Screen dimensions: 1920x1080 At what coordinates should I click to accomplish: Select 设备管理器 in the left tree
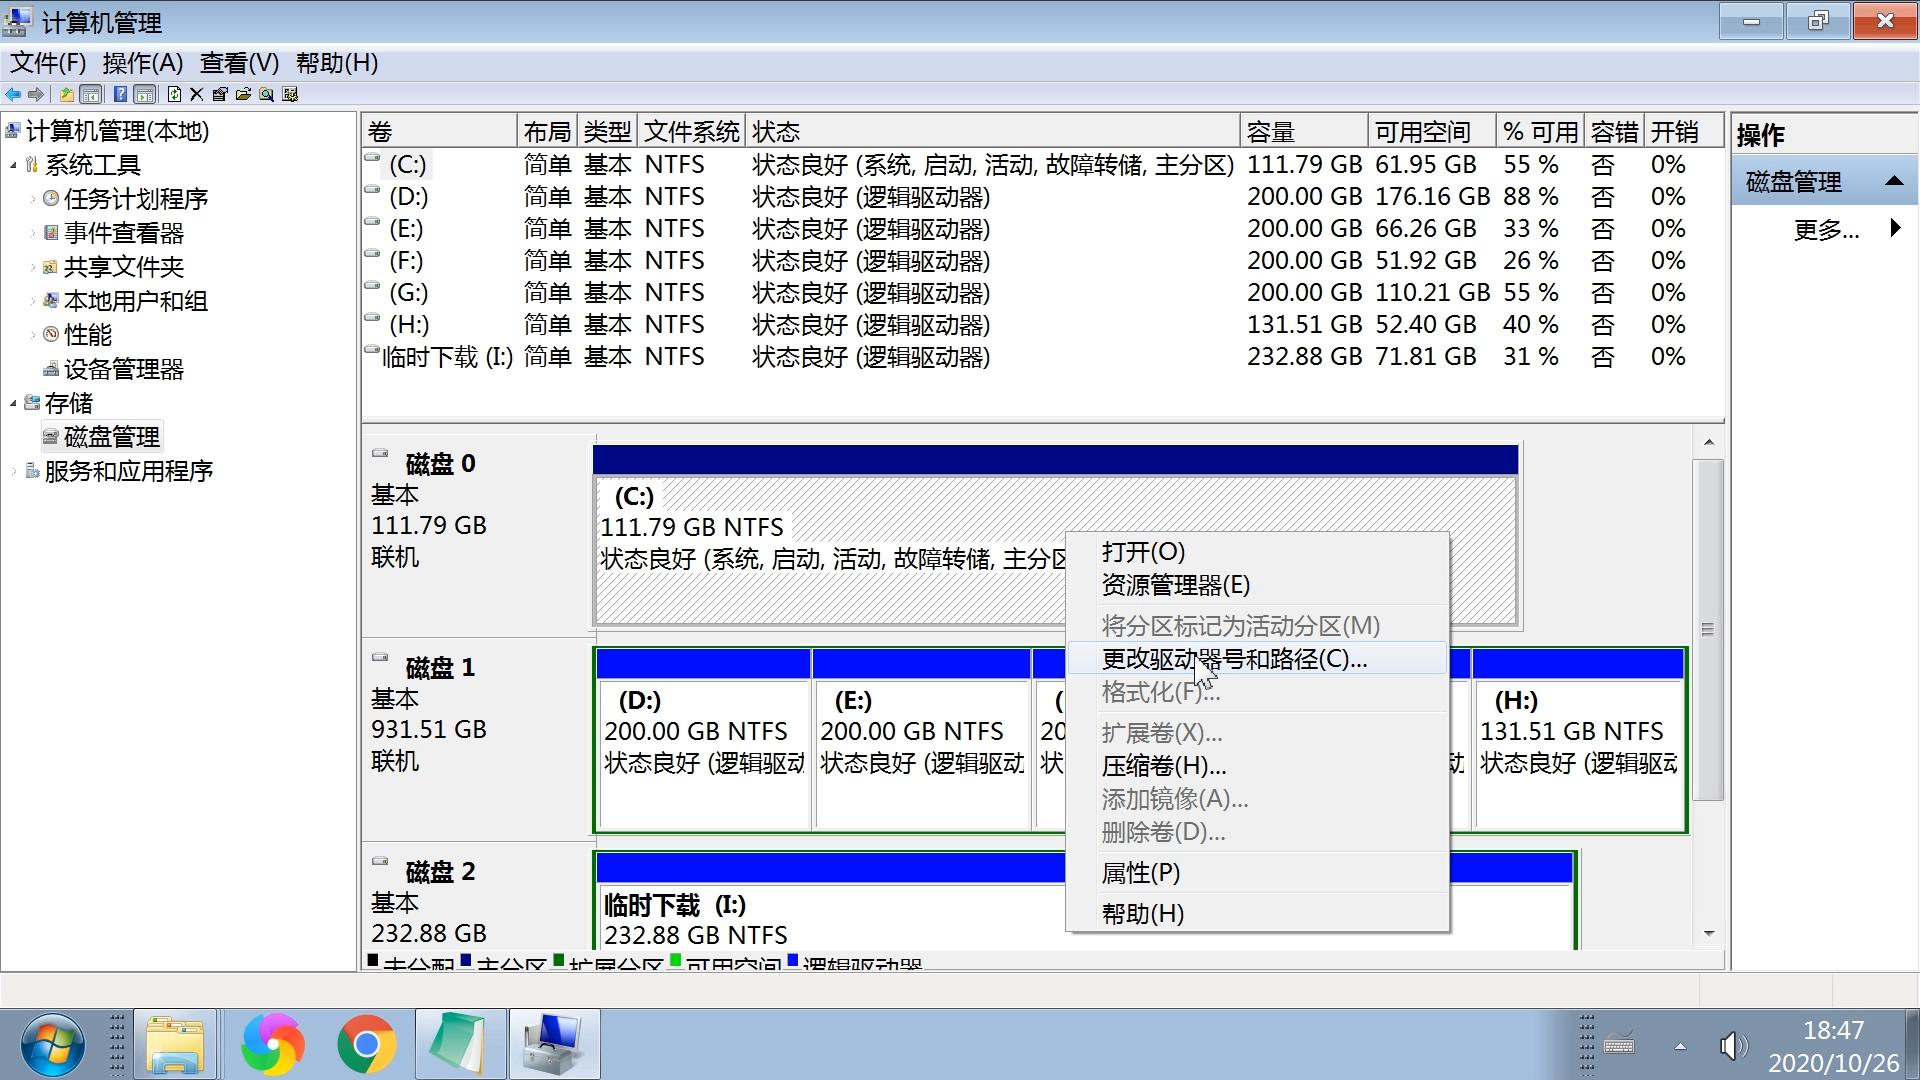tap(123, 369)
